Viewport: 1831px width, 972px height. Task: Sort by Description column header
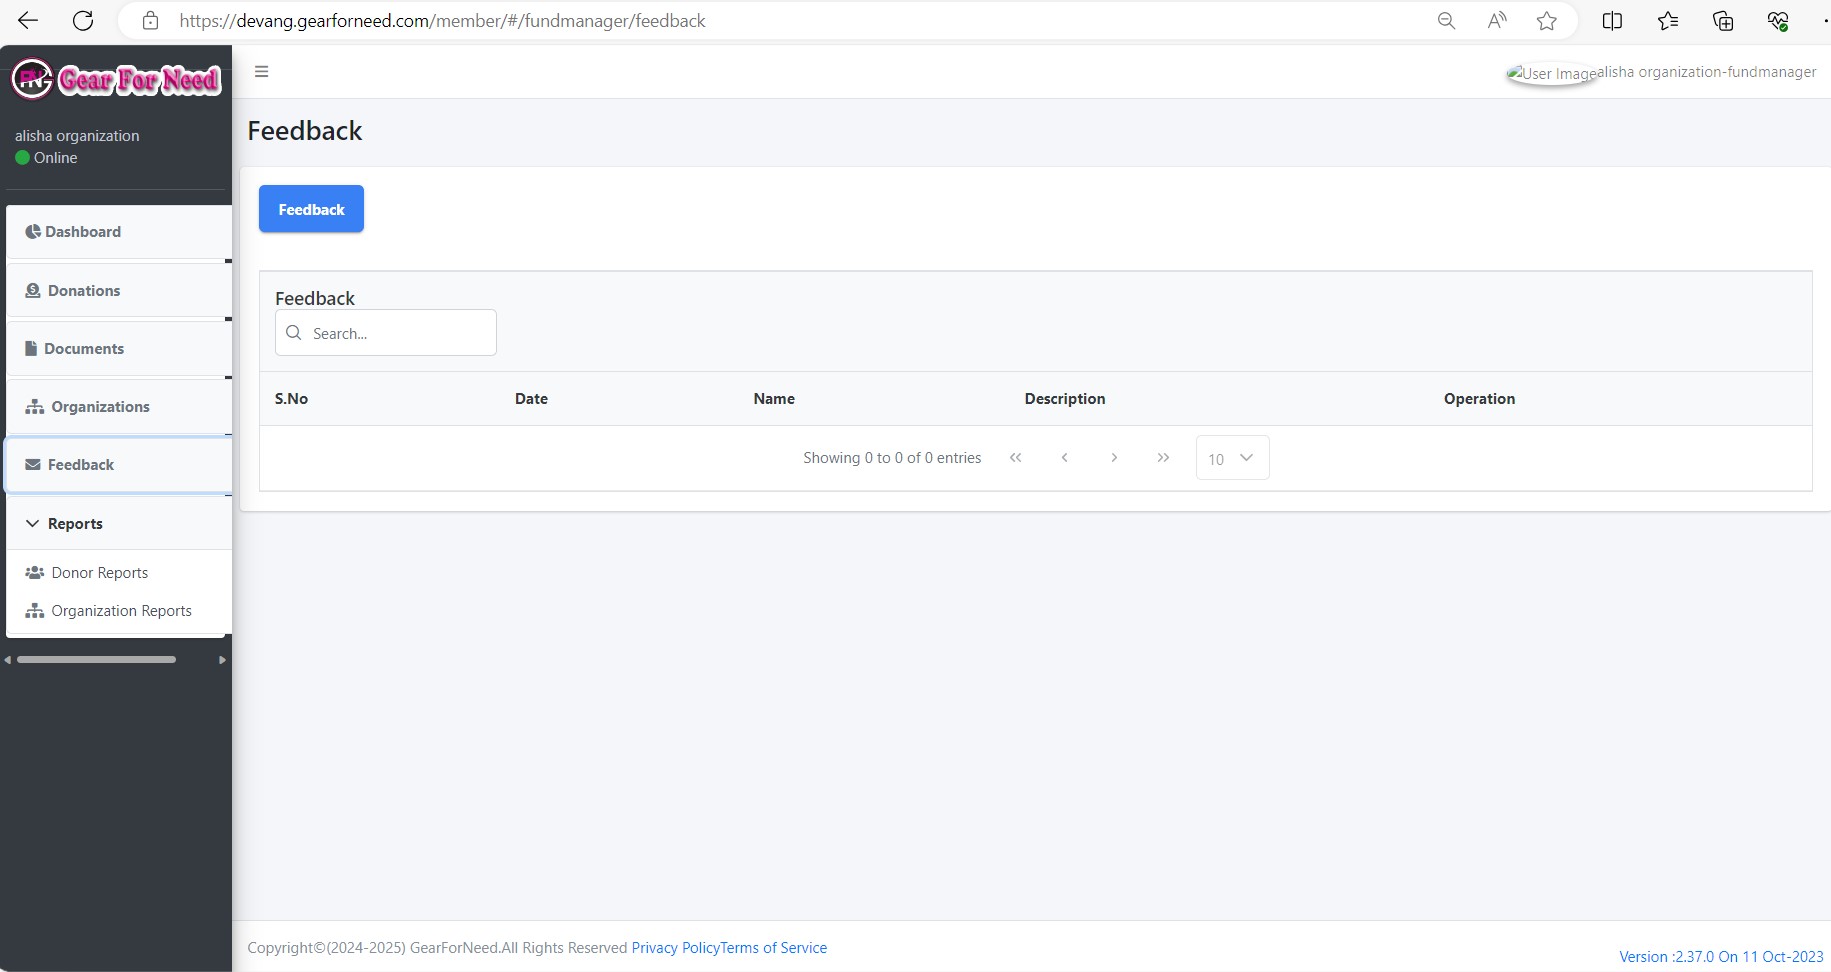click(x=1065, y=399)
